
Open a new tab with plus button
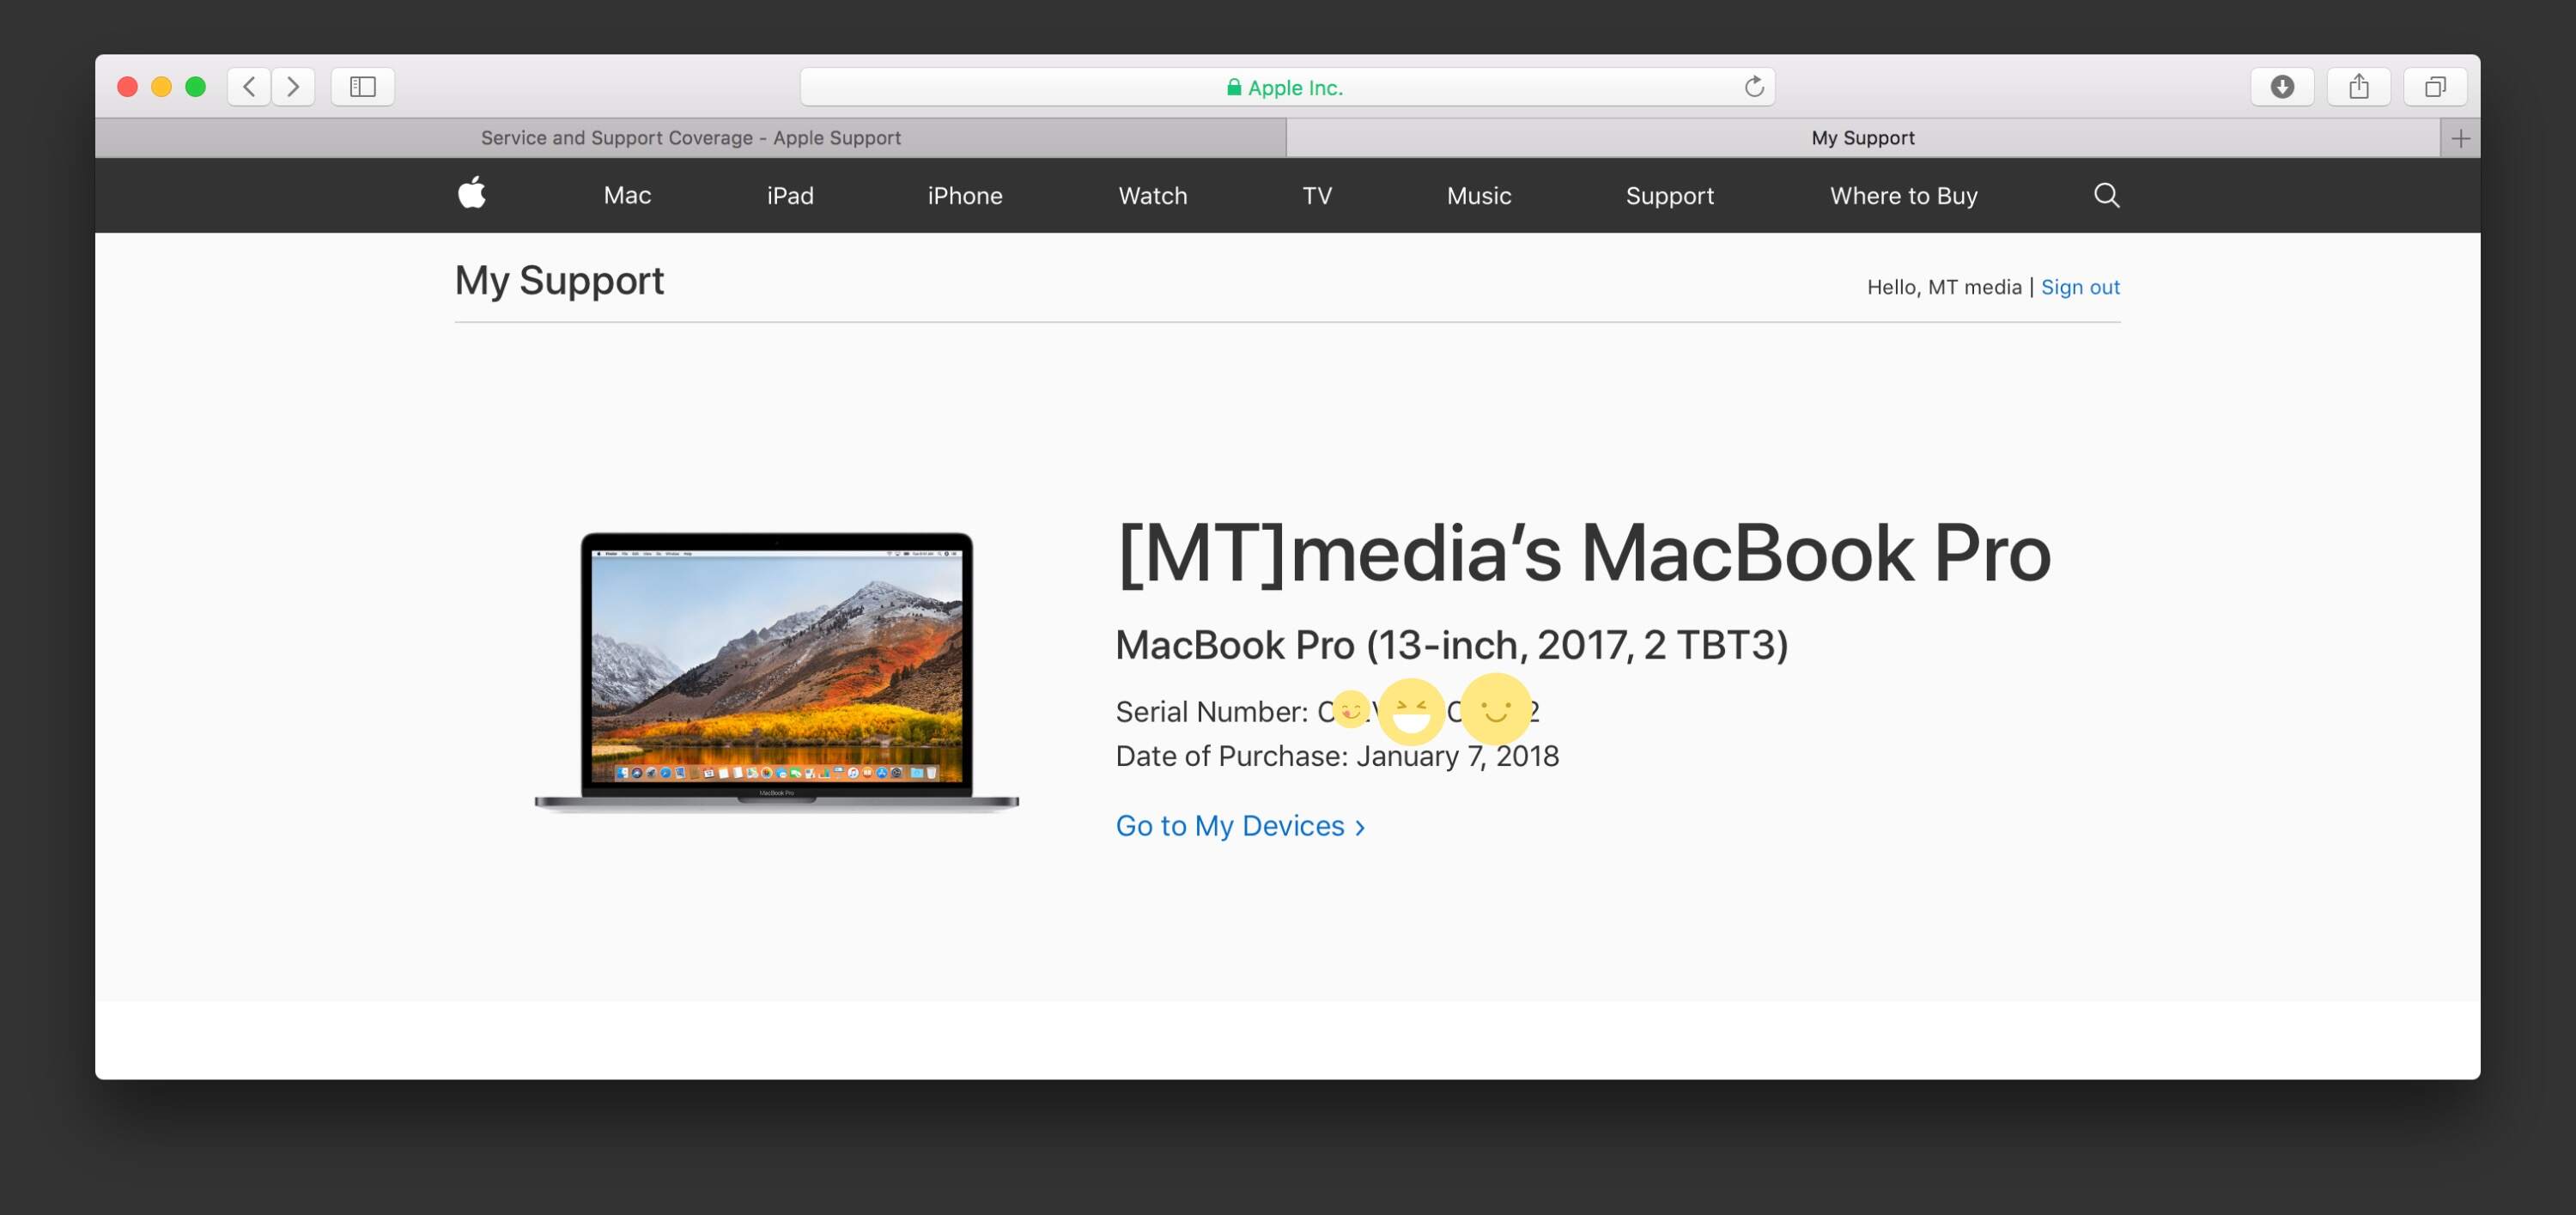coord(2460,138)
